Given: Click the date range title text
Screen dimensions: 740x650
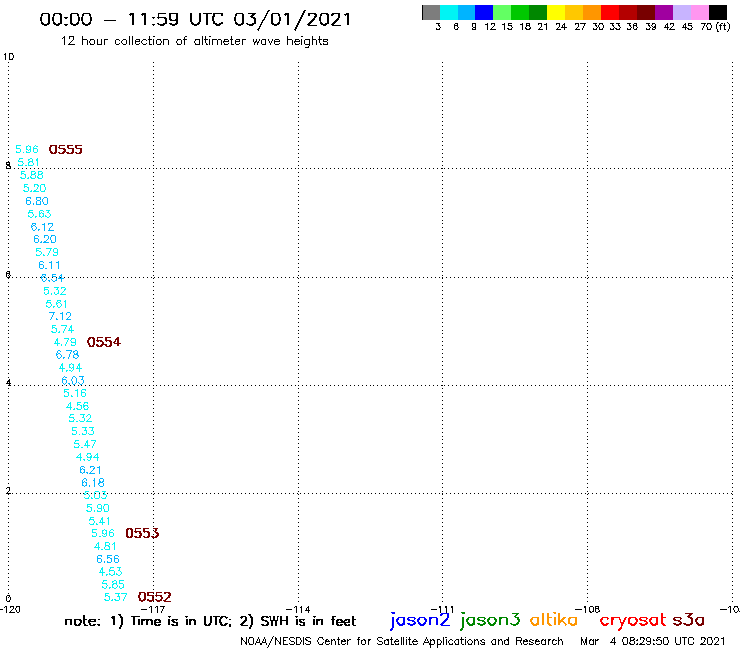Looking at the screenshot, I should point(195,20).
